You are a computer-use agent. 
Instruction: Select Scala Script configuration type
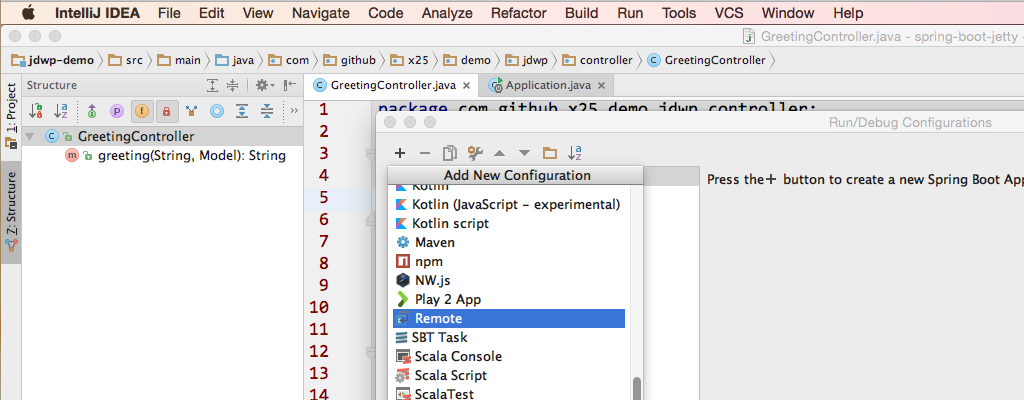pyautogui.click(x=509, y=375)
